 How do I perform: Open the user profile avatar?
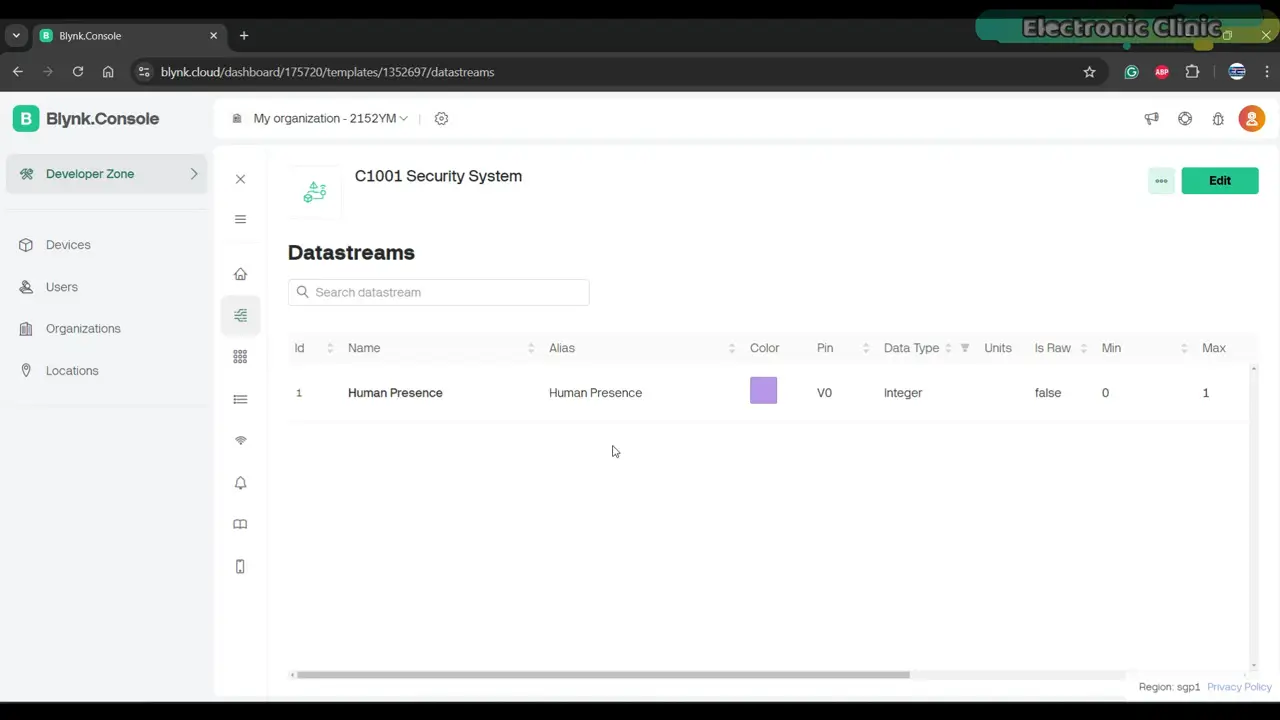1252,118
